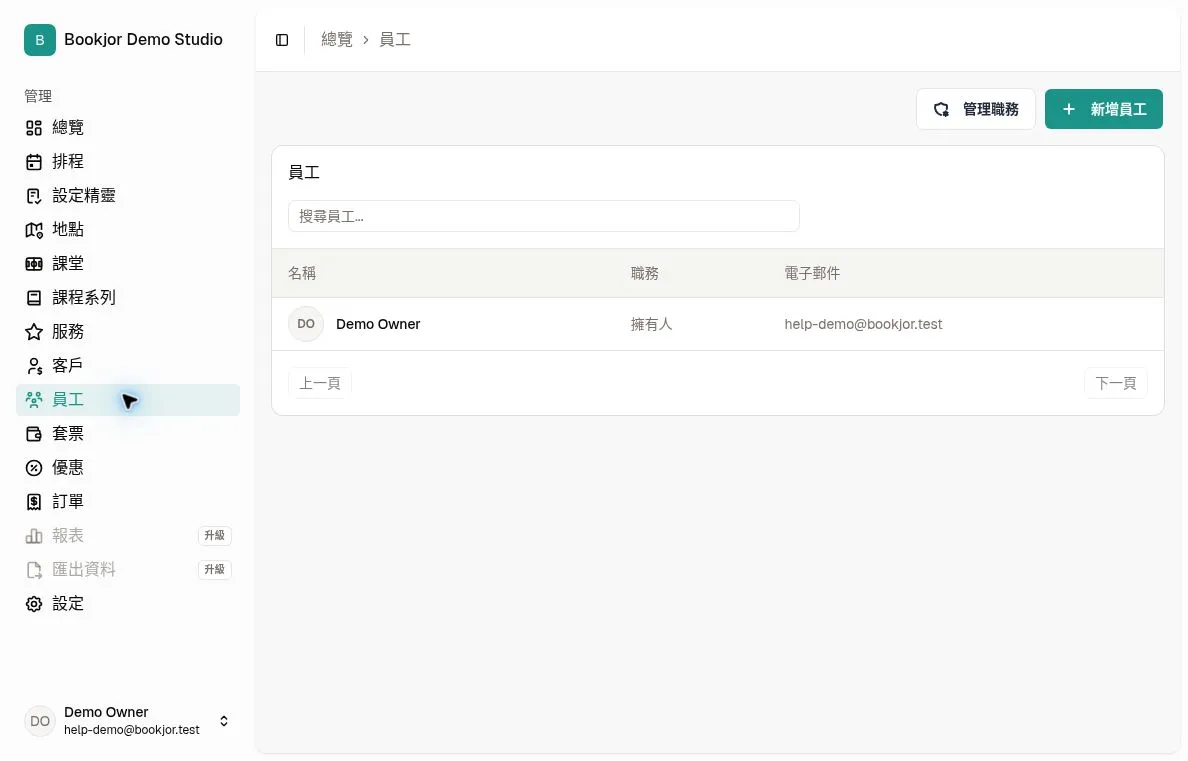Screen dimensions: 1188x761
Task: Click the 員工 staff icon
Action: (x=33, y=400)
